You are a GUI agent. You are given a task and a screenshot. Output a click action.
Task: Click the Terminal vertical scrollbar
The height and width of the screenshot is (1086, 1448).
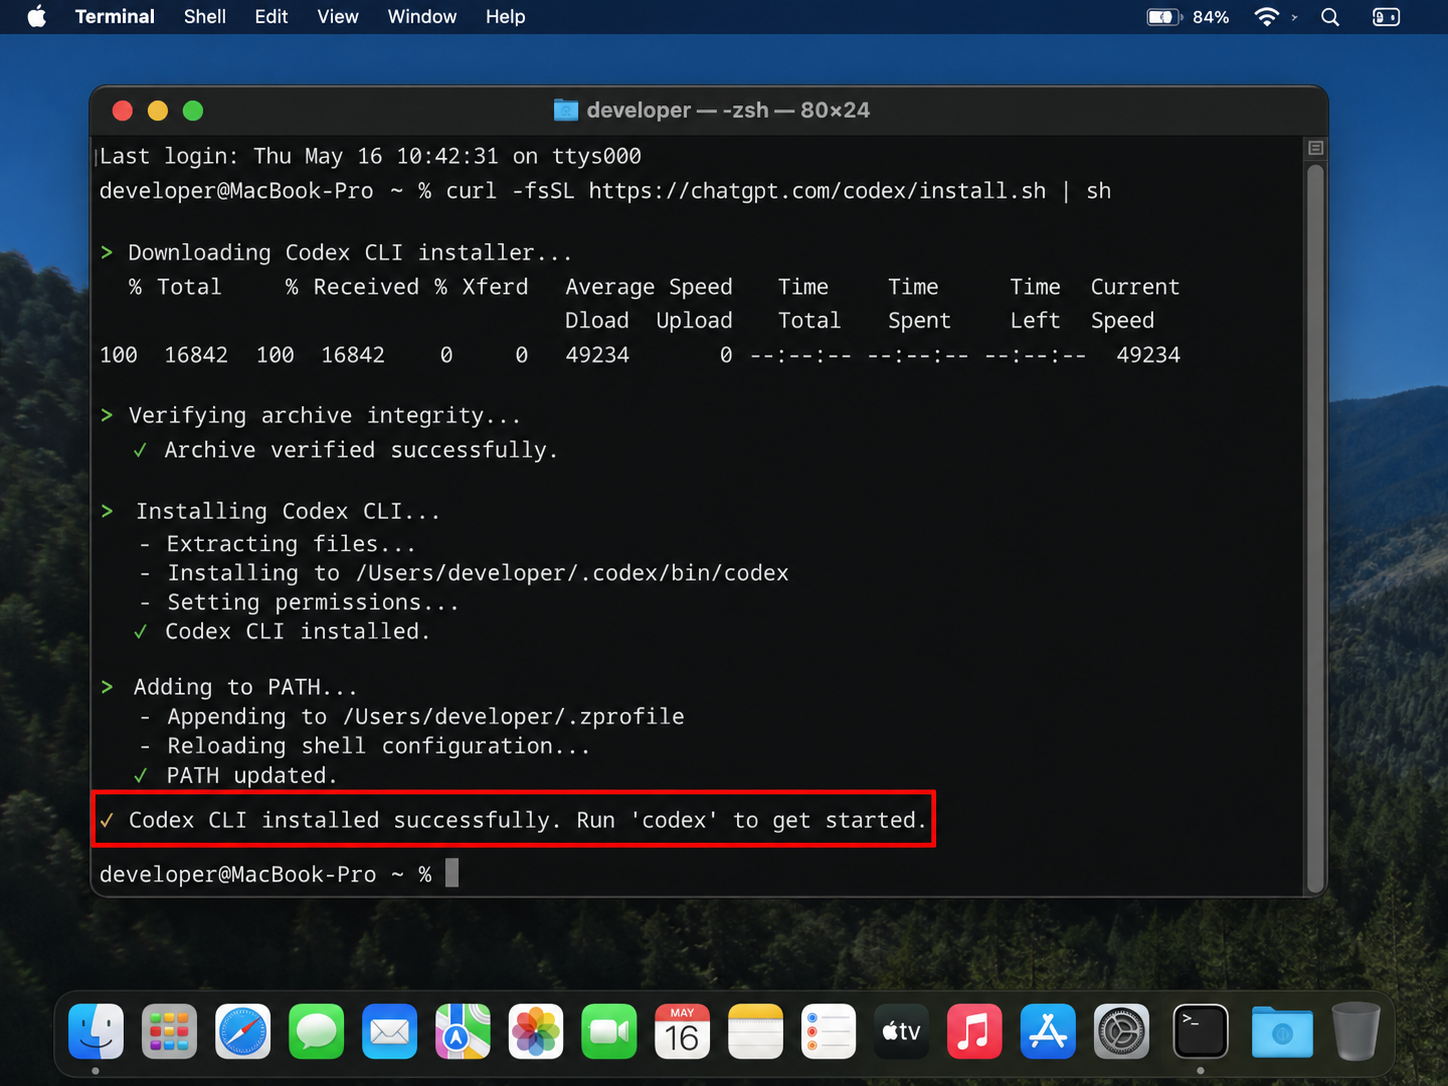(x=1316, y=528)
